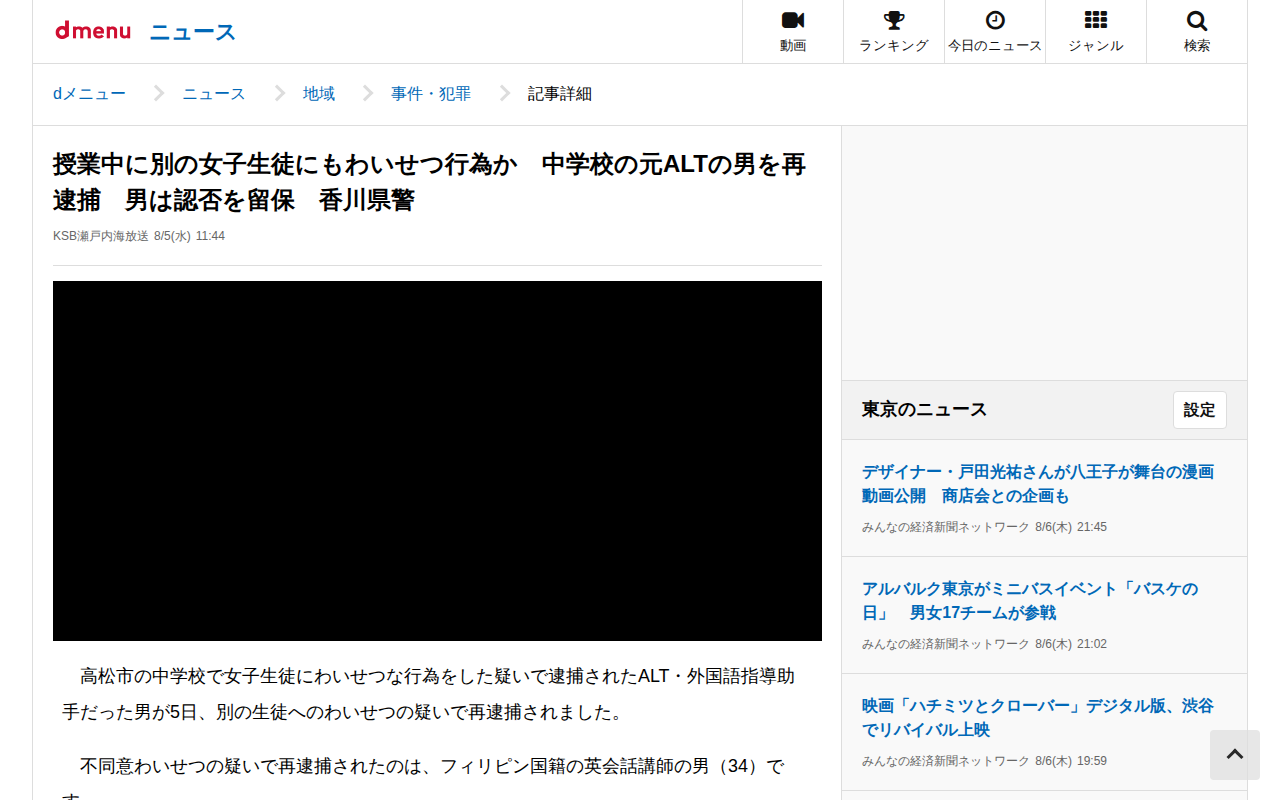
Task: Click paragraph starting 不同意わいせつの疑いで
Action: [423, 780]
